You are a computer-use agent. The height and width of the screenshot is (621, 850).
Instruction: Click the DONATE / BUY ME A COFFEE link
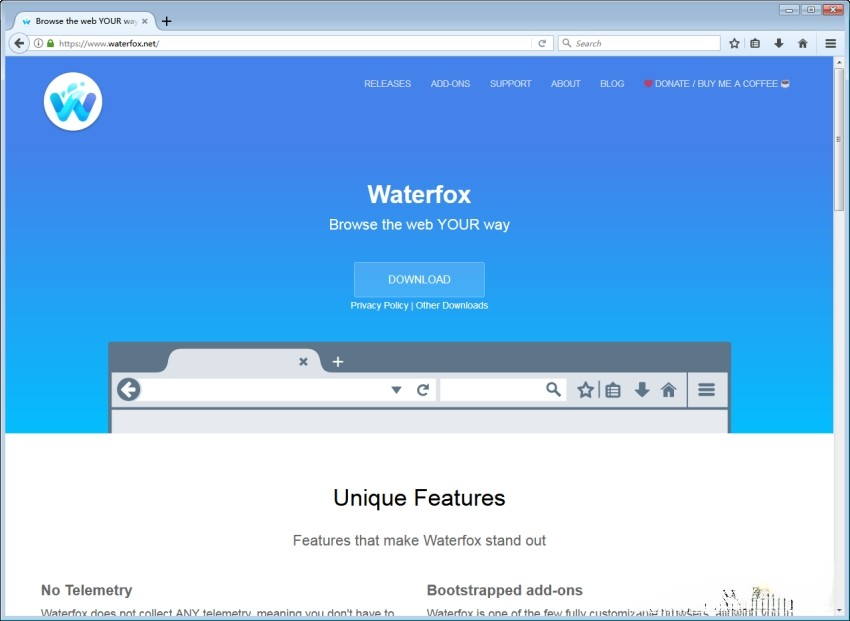tap(716, 84)
